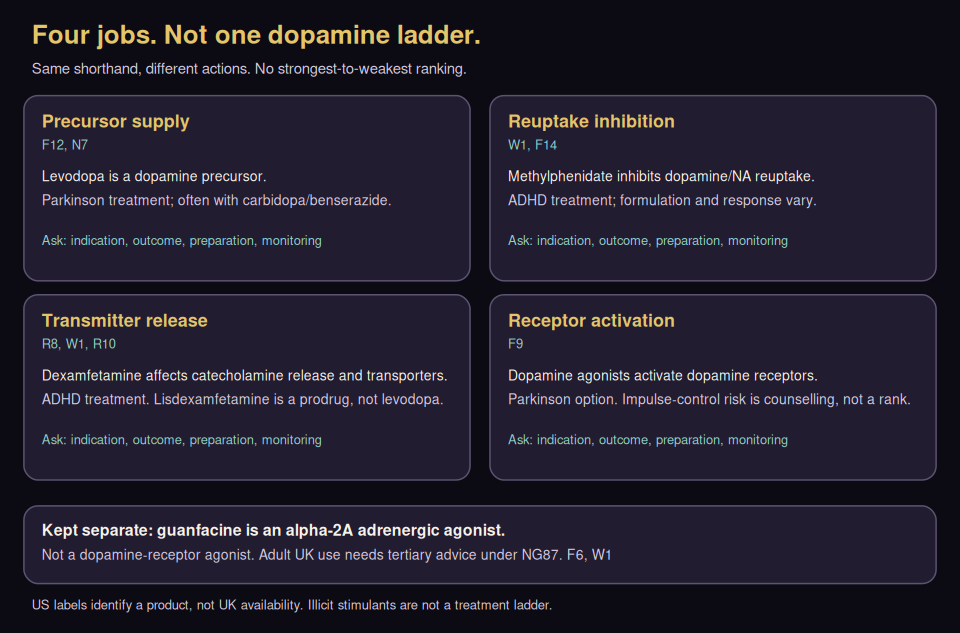Click the "Reuptake inhibition" card heading
Image resolution: width=960 pixels, height=633 pixels.
click(x=591, y=121)
